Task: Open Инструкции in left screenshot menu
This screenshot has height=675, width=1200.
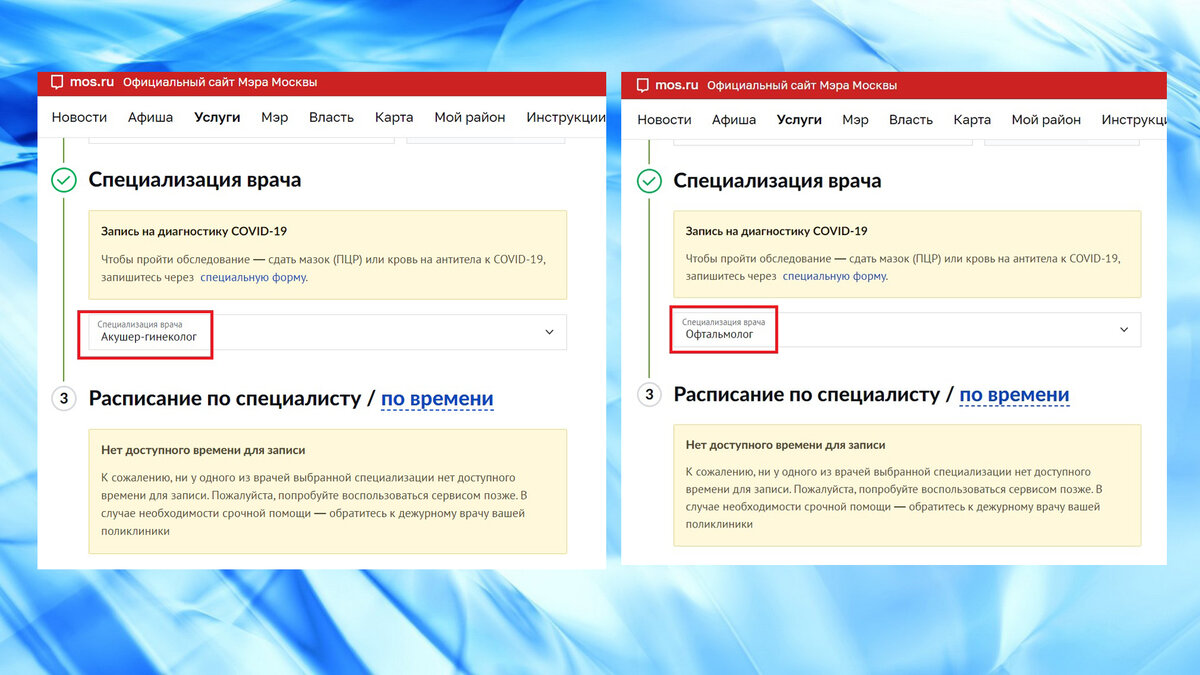Action: pyautogui.click(x=566, y=117)
